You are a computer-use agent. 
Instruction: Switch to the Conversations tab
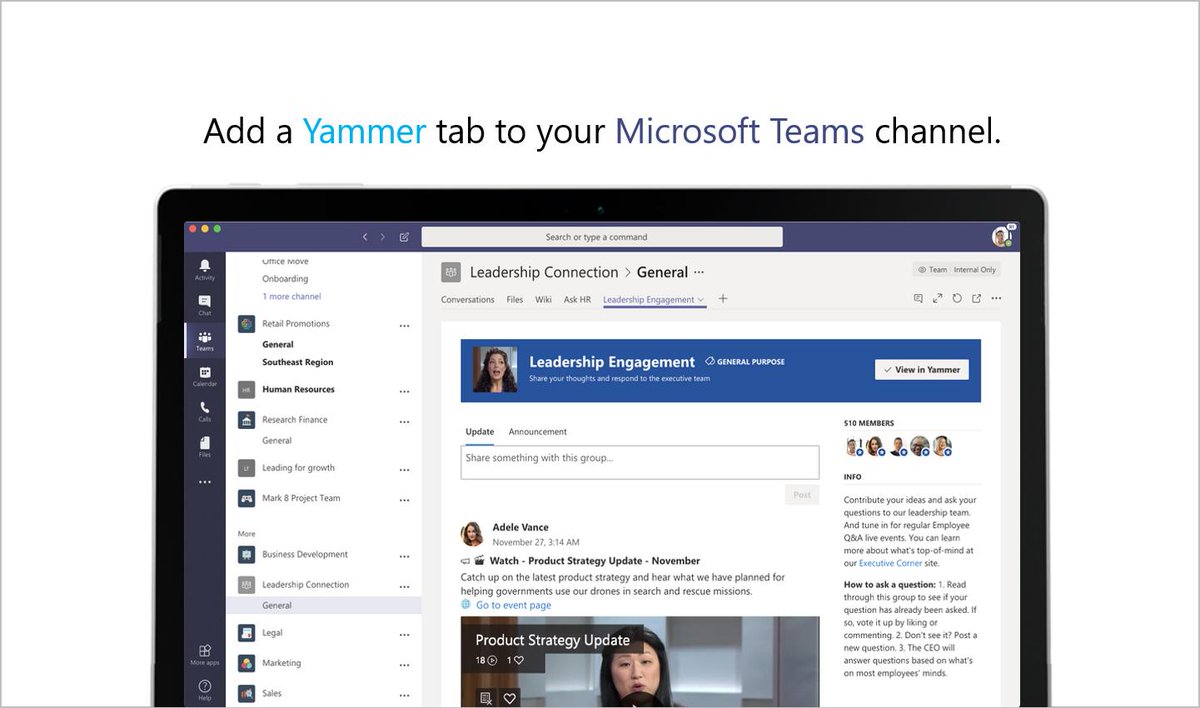[x=468, y=299]
